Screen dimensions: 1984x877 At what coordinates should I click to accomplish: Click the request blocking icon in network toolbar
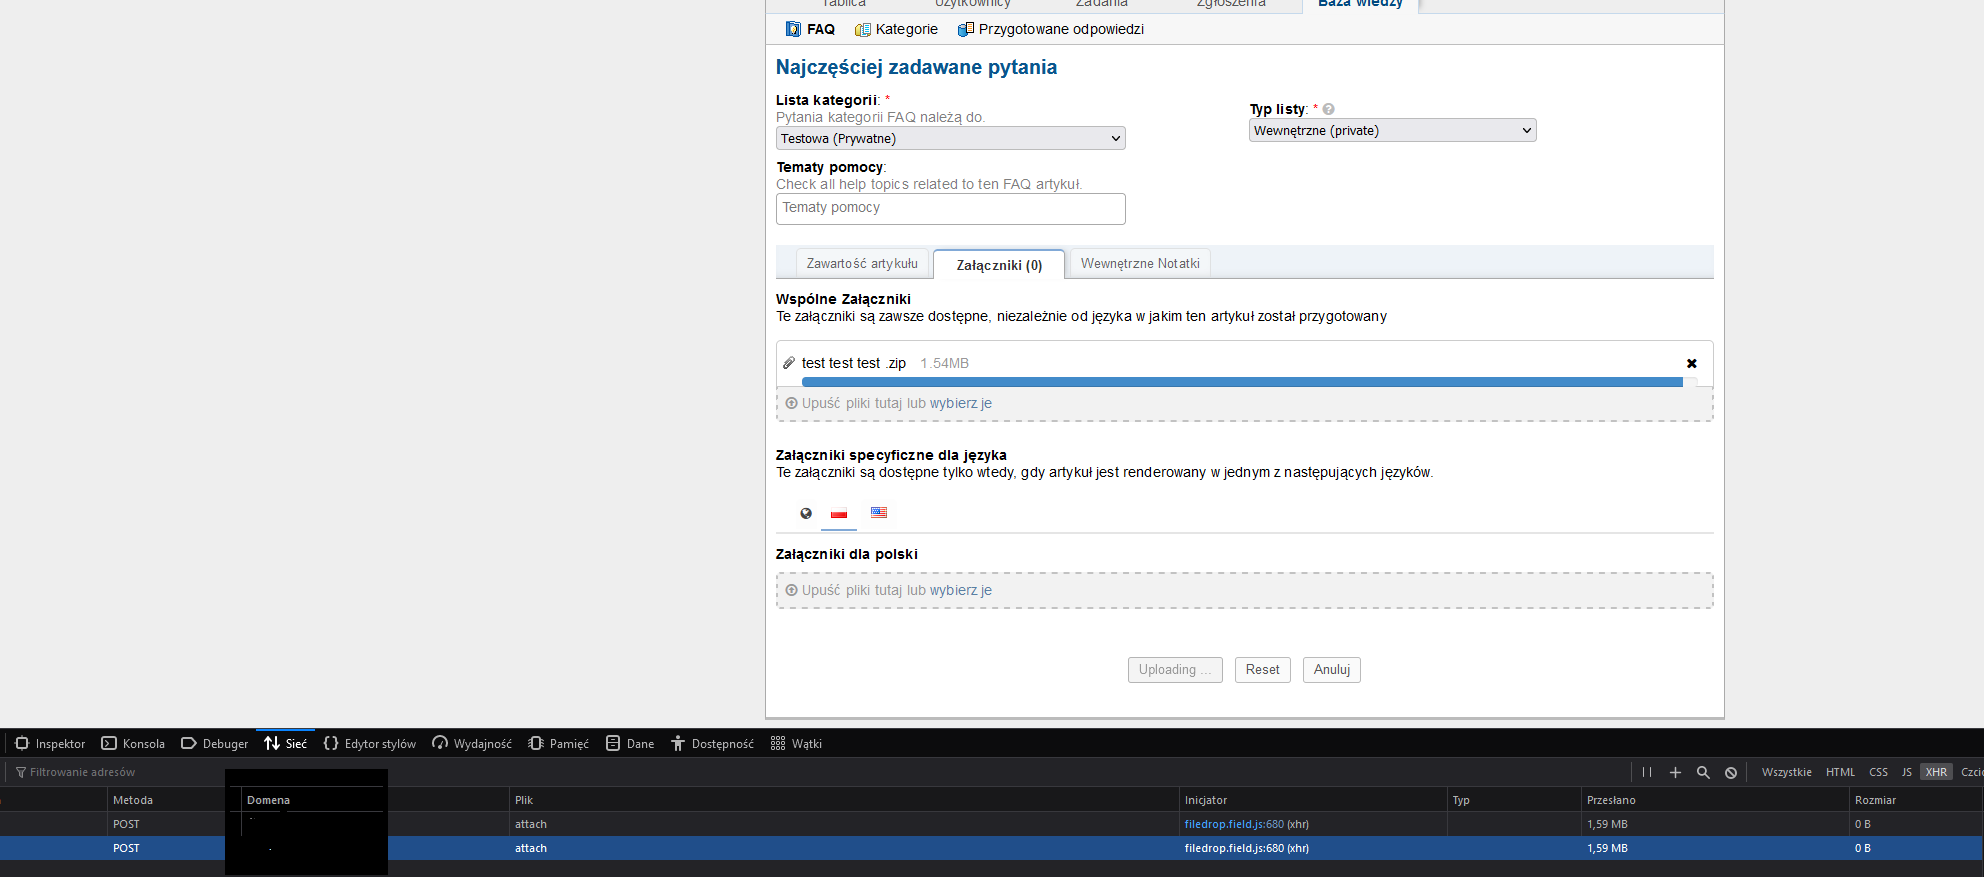click(1730, 772)
